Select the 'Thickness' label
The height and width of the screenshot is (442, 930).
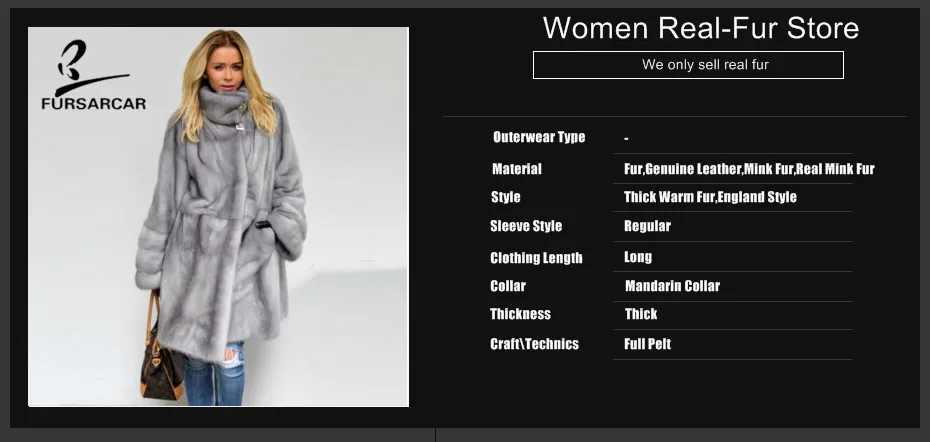point(520,314)
